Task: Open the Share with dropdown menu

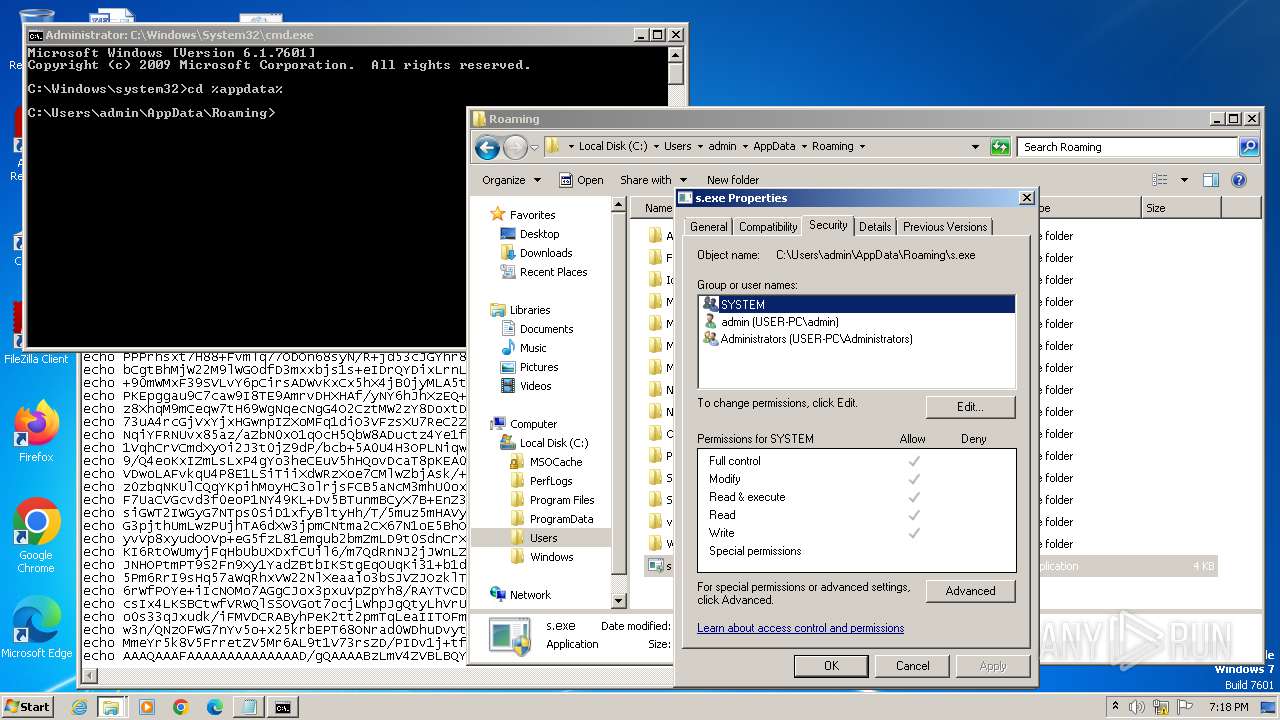Action: pos(652,180)
